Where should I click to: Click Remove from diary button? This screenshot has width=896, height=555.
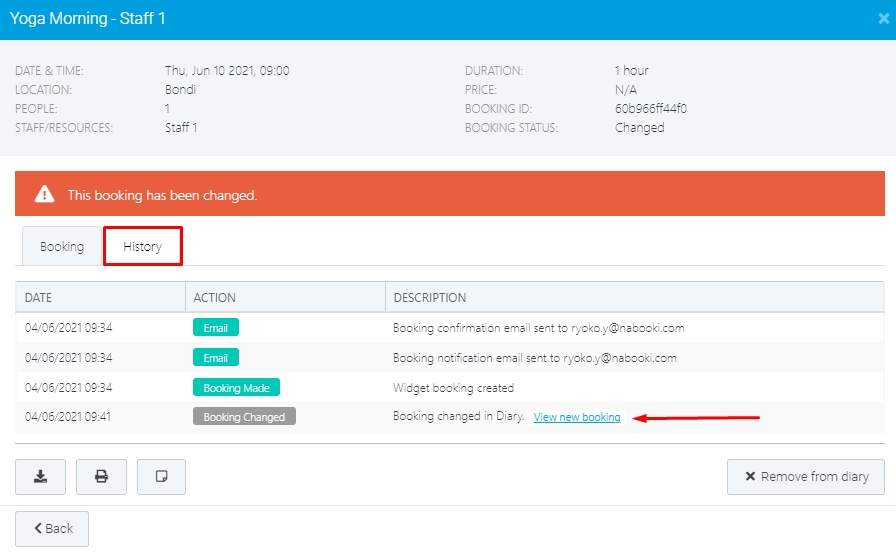tap(806, 477)
